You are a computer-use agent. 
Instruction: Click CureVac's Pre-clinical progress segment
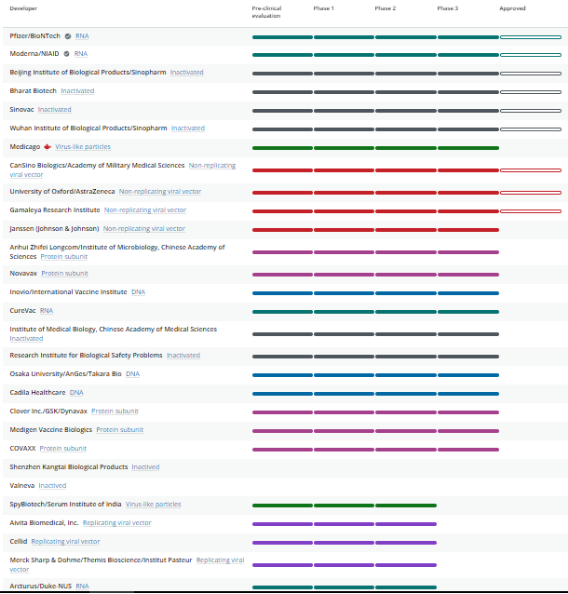[x=282, y=312]
